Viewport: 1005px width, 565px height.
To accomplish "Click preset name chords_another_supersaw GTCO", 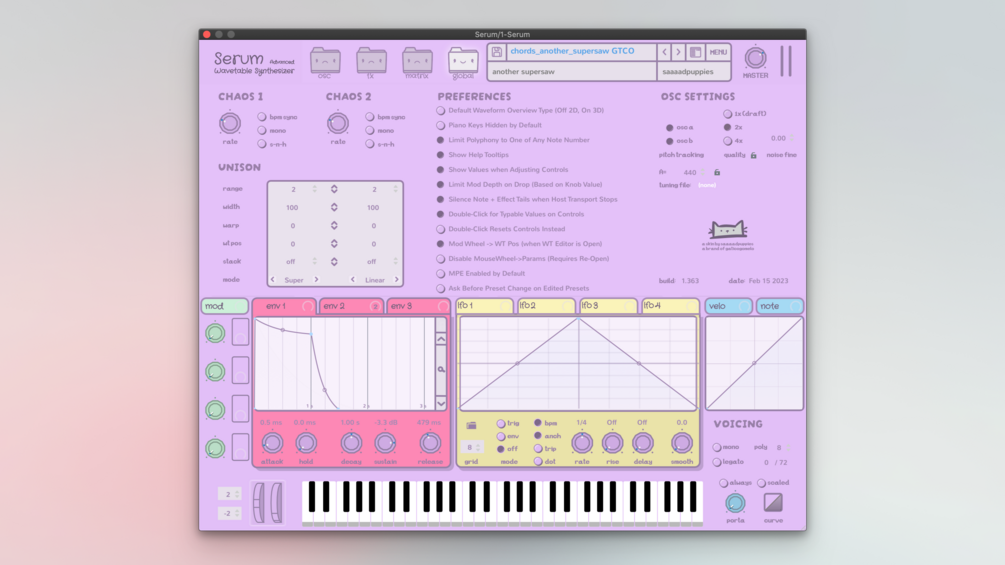I will point(581,51).
